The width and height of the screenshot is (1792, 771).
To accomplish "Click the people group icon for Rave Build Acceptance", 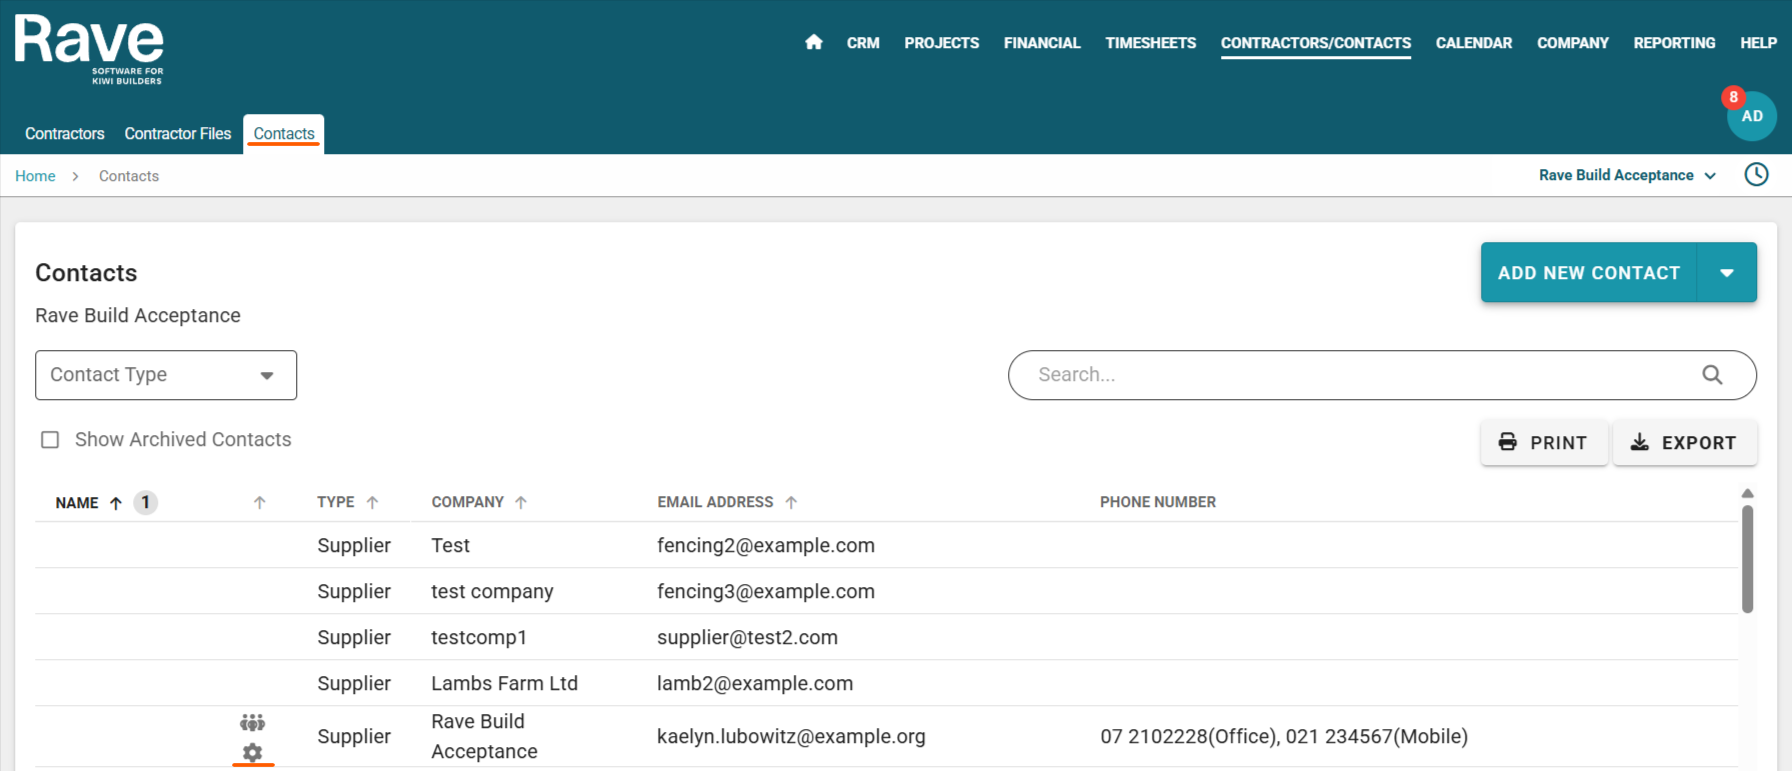I will [x=252, y=722].
